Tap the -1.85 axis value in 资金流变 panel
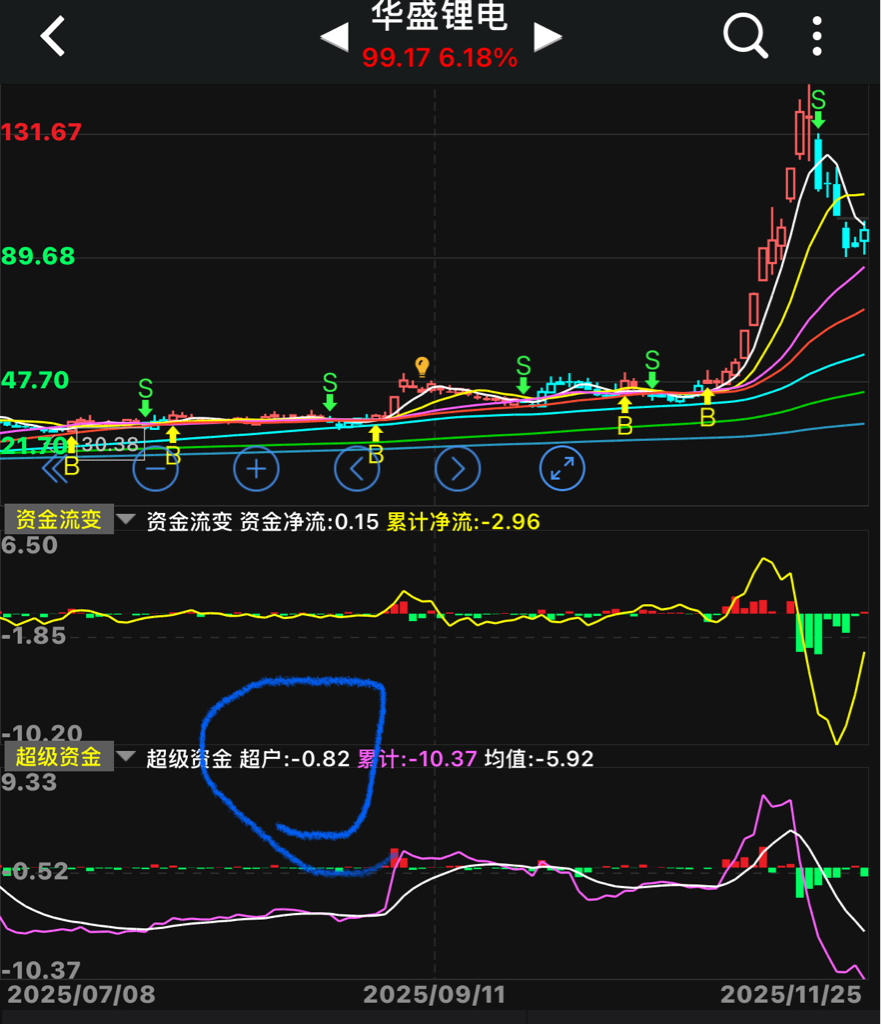The image size is (881, 1024). click(33, 635)
